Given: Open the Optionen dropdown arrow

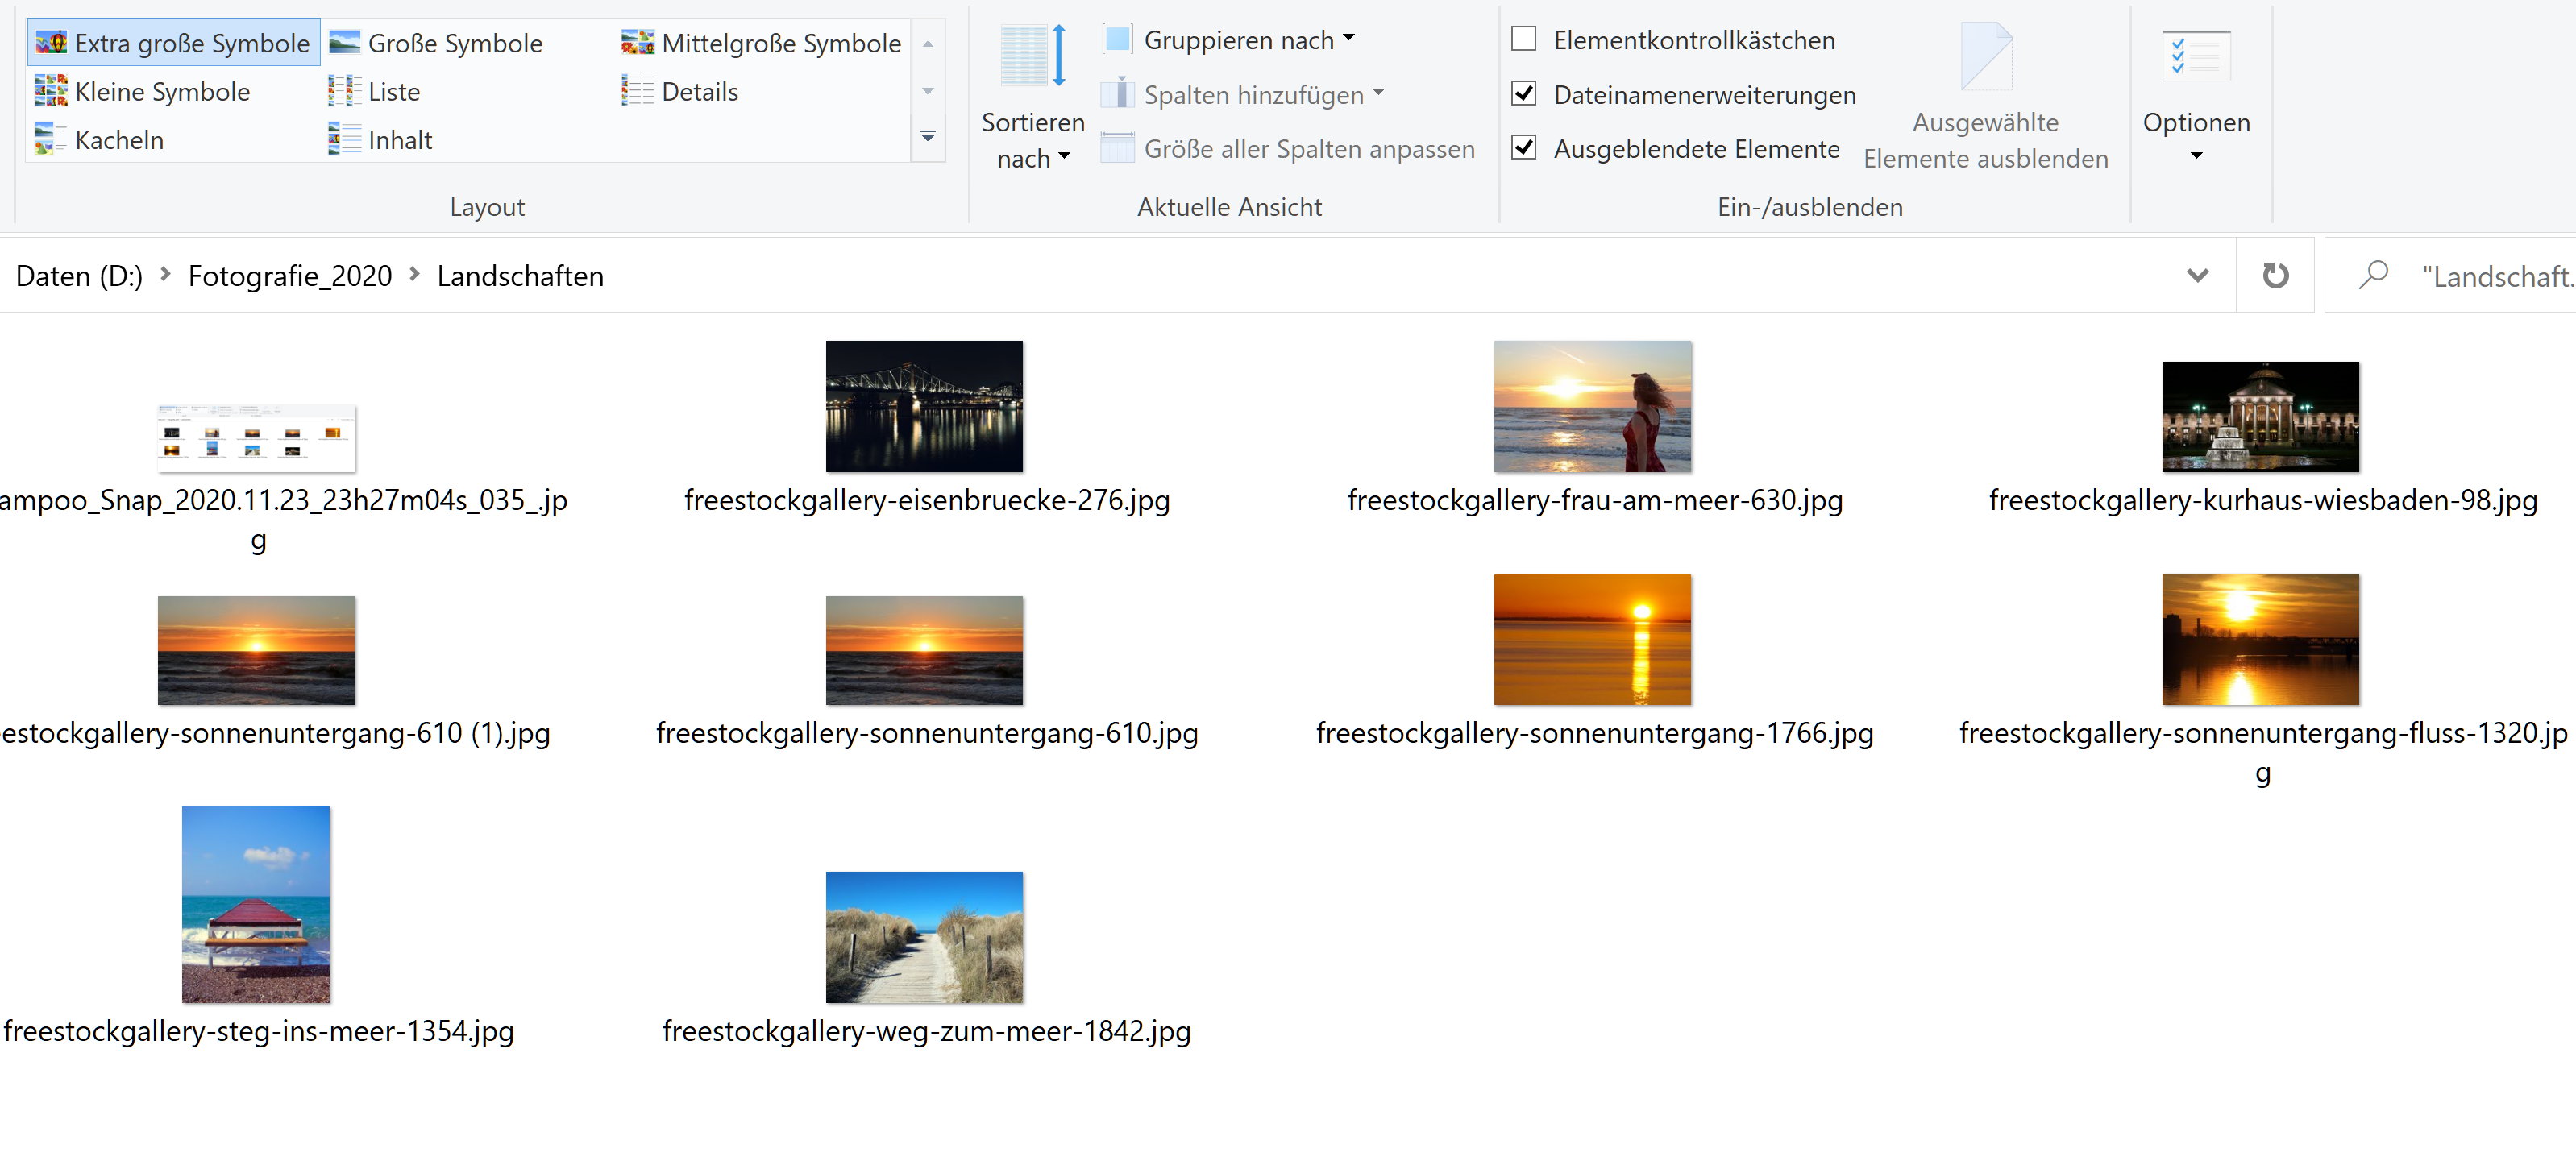Looking at the screenshot, I should (x=2196, y=155).
